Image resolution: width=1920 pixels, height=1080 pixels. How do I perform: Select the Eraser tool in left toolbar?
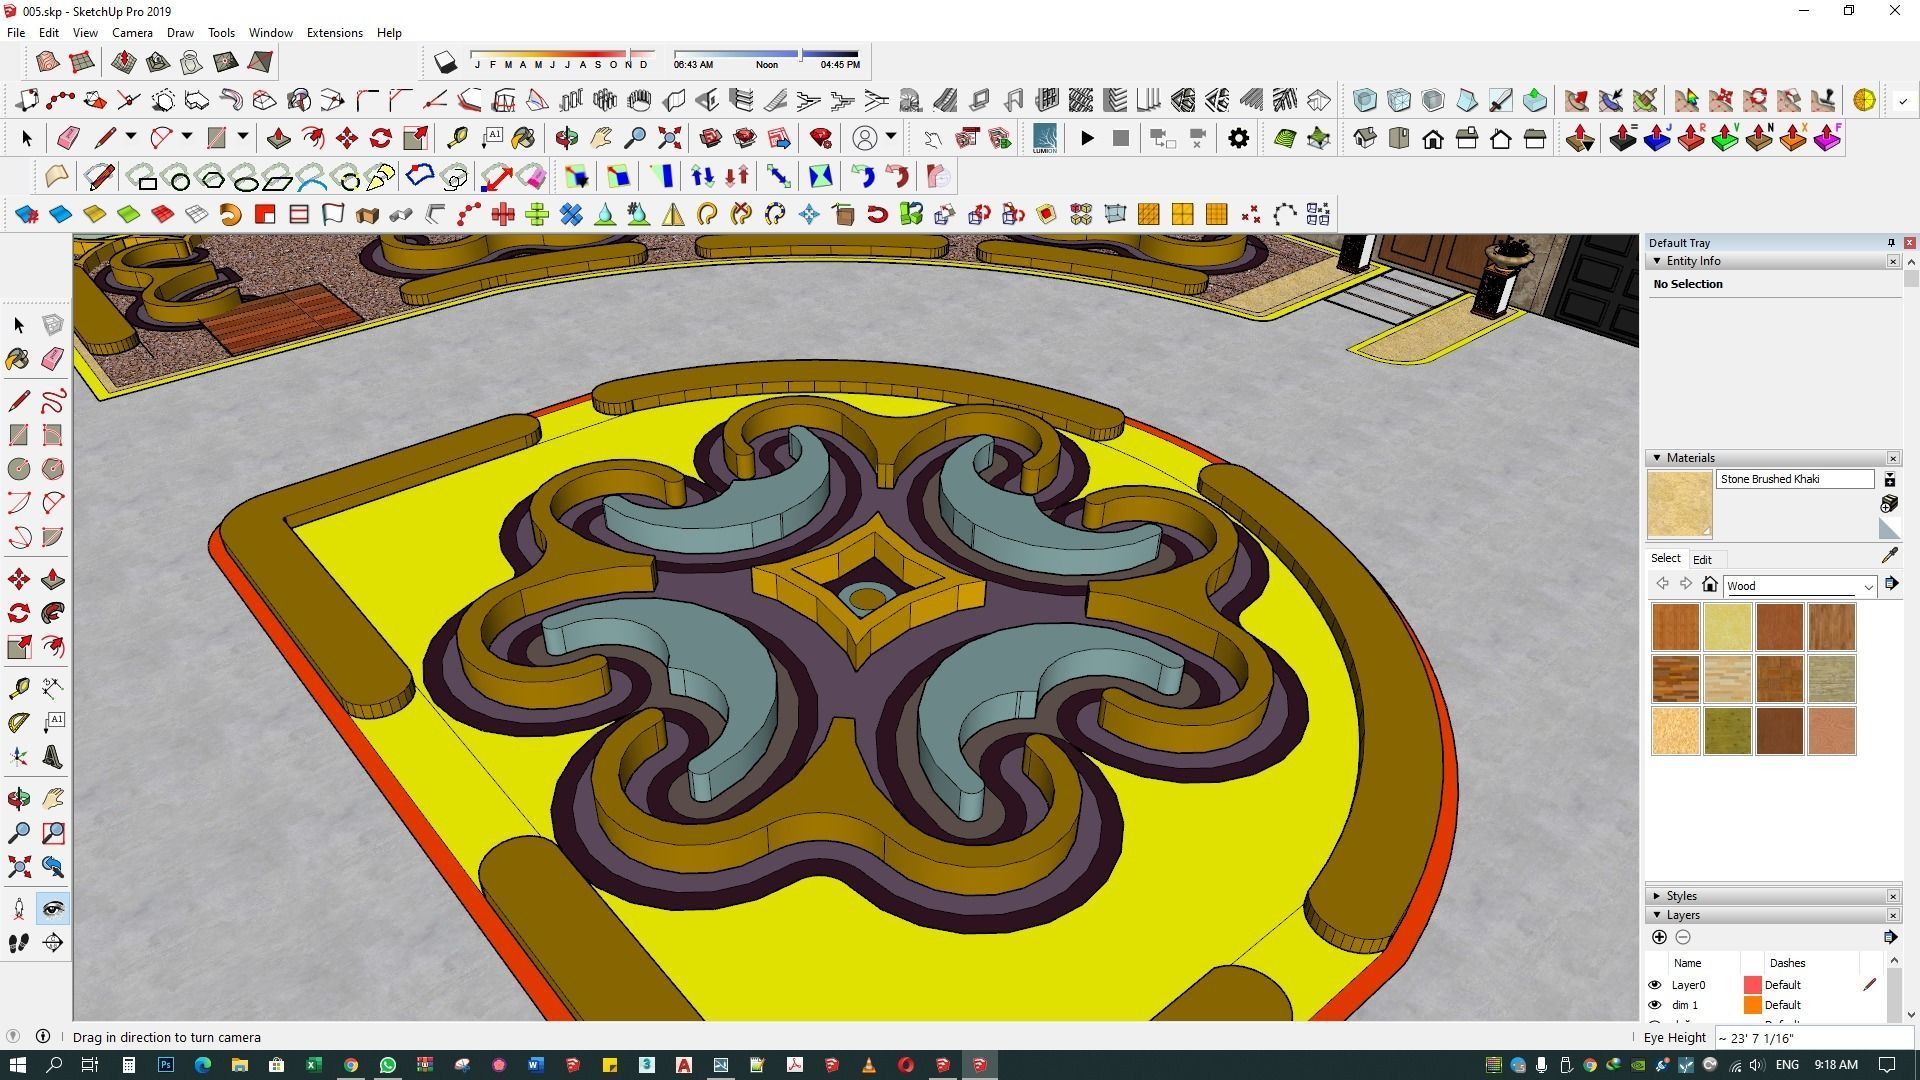(53, 359)
